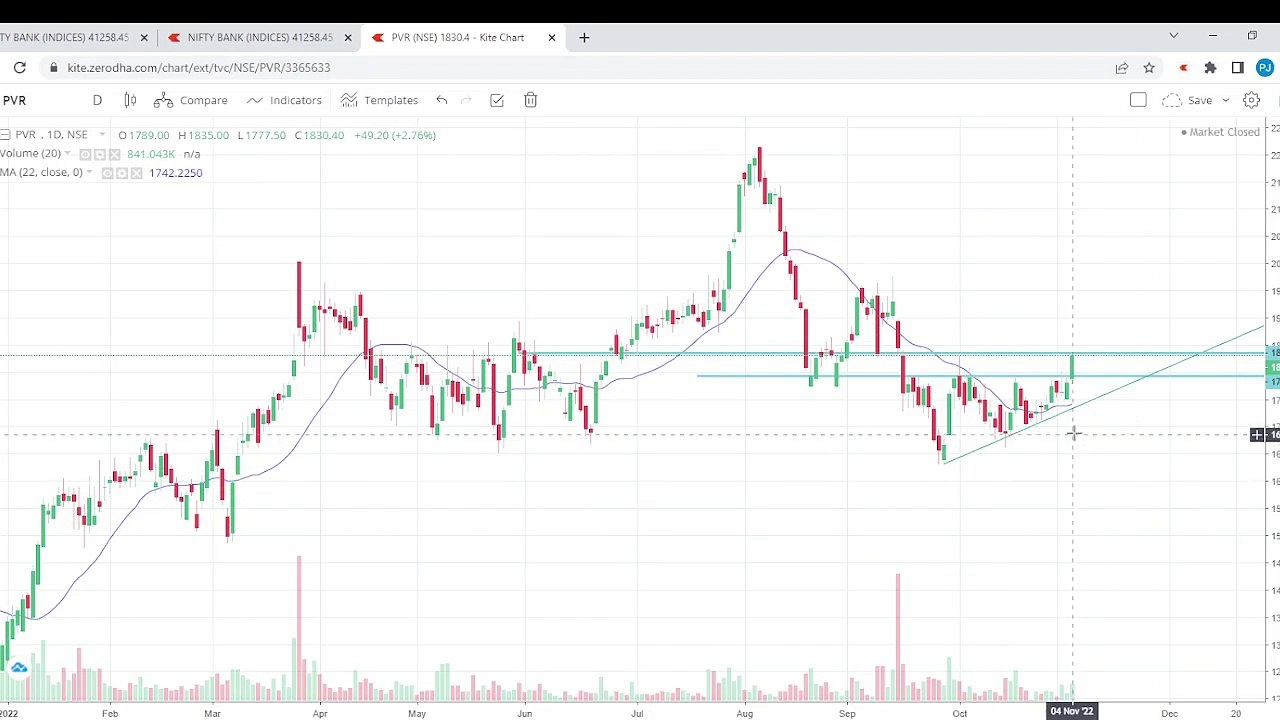Image resolution: width=1280 pixels, height=720 pixels.
Task: Click the open price O 1789.00
Action: click(x=144, y=135)
